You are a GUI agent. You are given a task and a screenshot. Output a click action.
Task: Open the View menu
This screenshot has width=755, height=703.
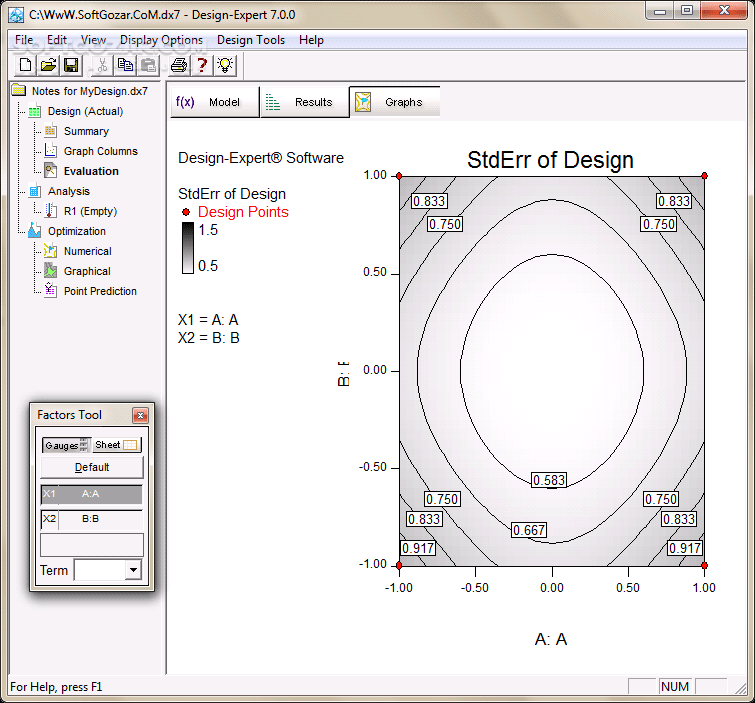tap(93, 40)
